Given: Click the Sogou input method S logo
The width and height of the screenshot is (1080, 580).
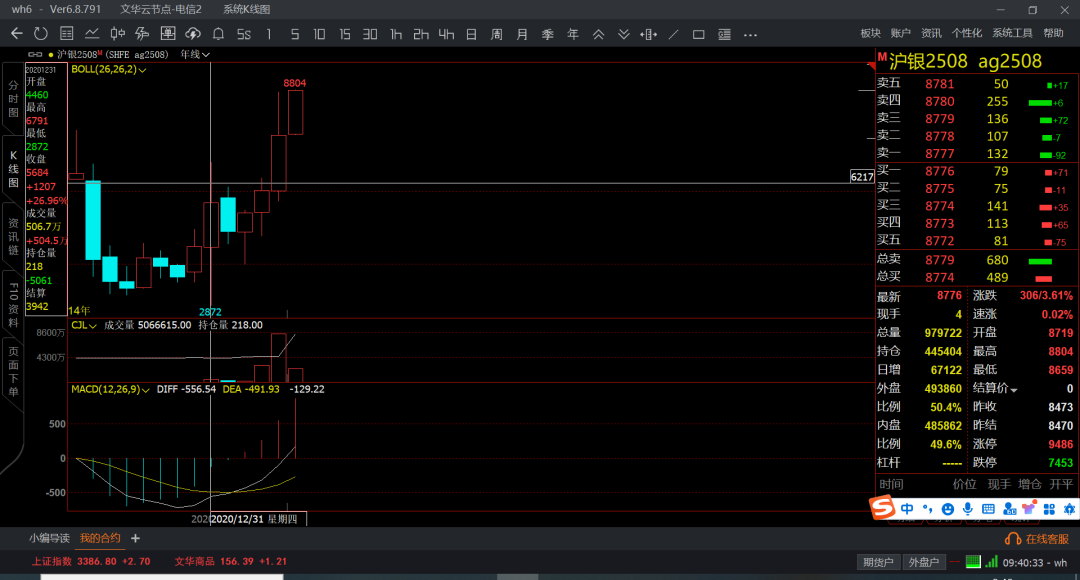Looking at the screenshot, I should pos(882,508).
